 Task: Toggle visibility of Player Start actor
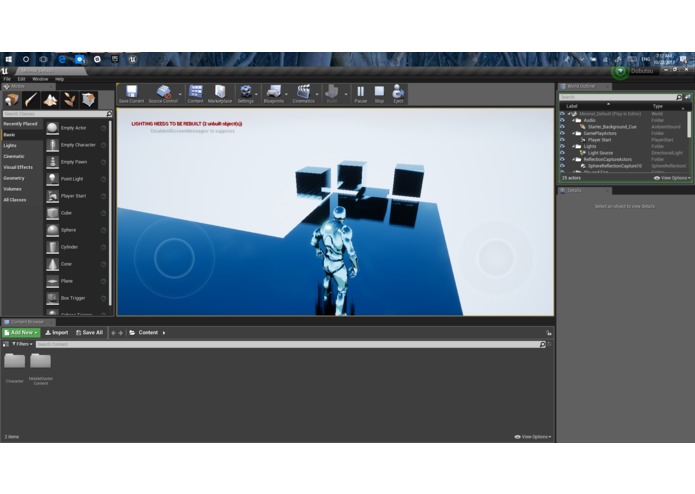(x=562, y=140)
